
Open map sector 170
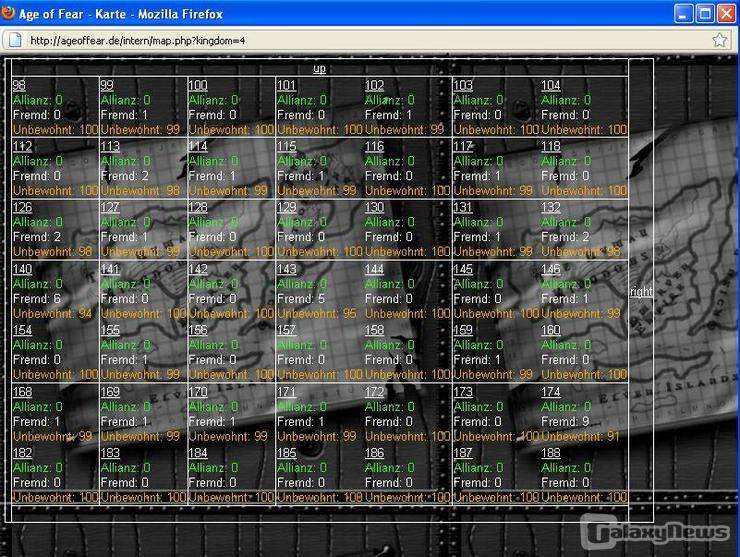pos(198,392)
